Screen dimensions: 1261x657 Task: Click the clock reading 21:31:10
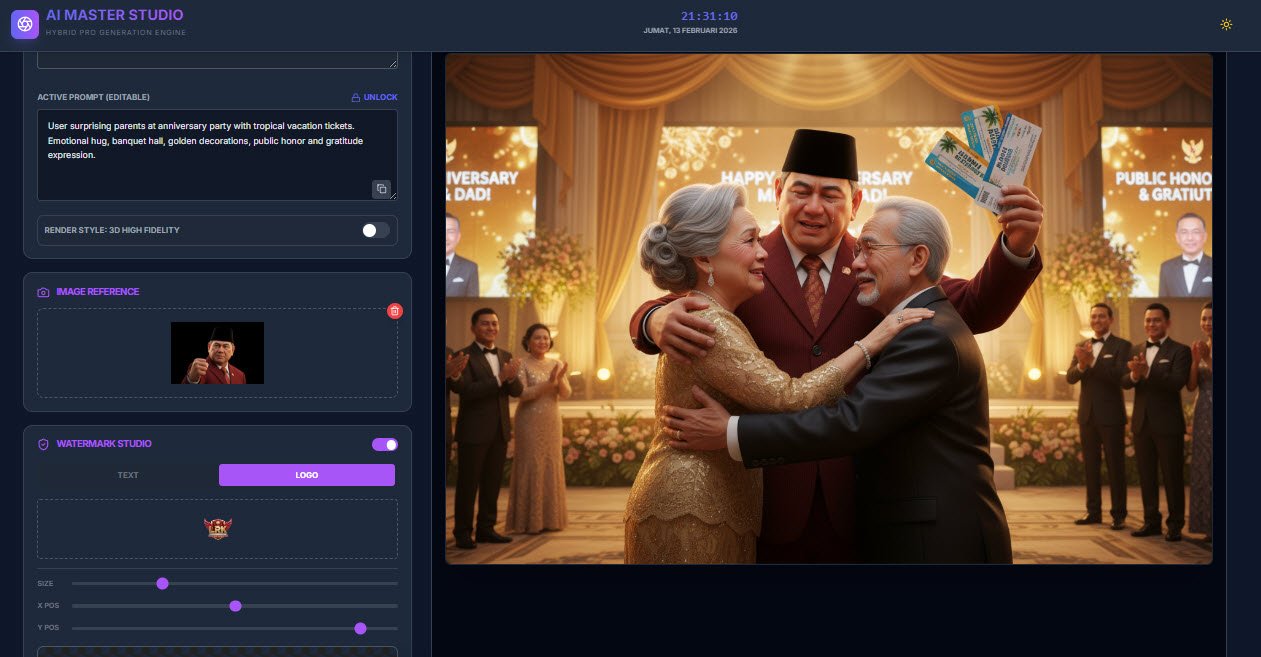tap(709, 16)
